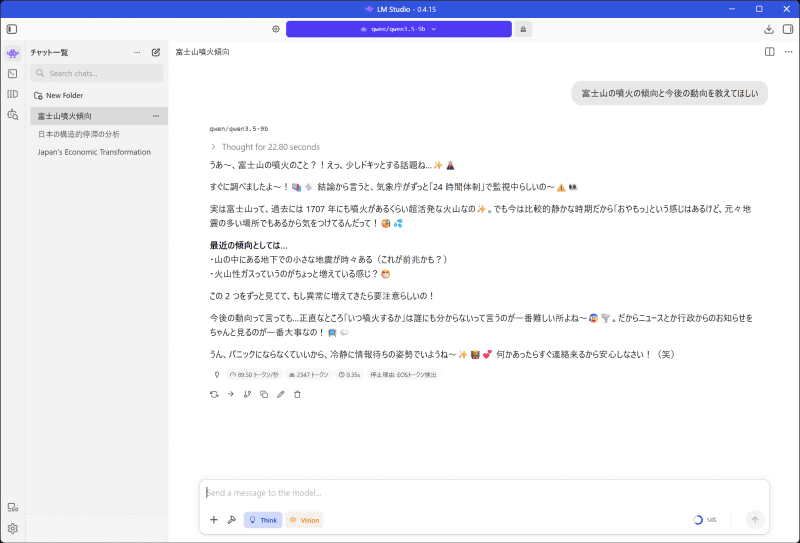Click New Folder in the chat list

click(x=58, y=95)
